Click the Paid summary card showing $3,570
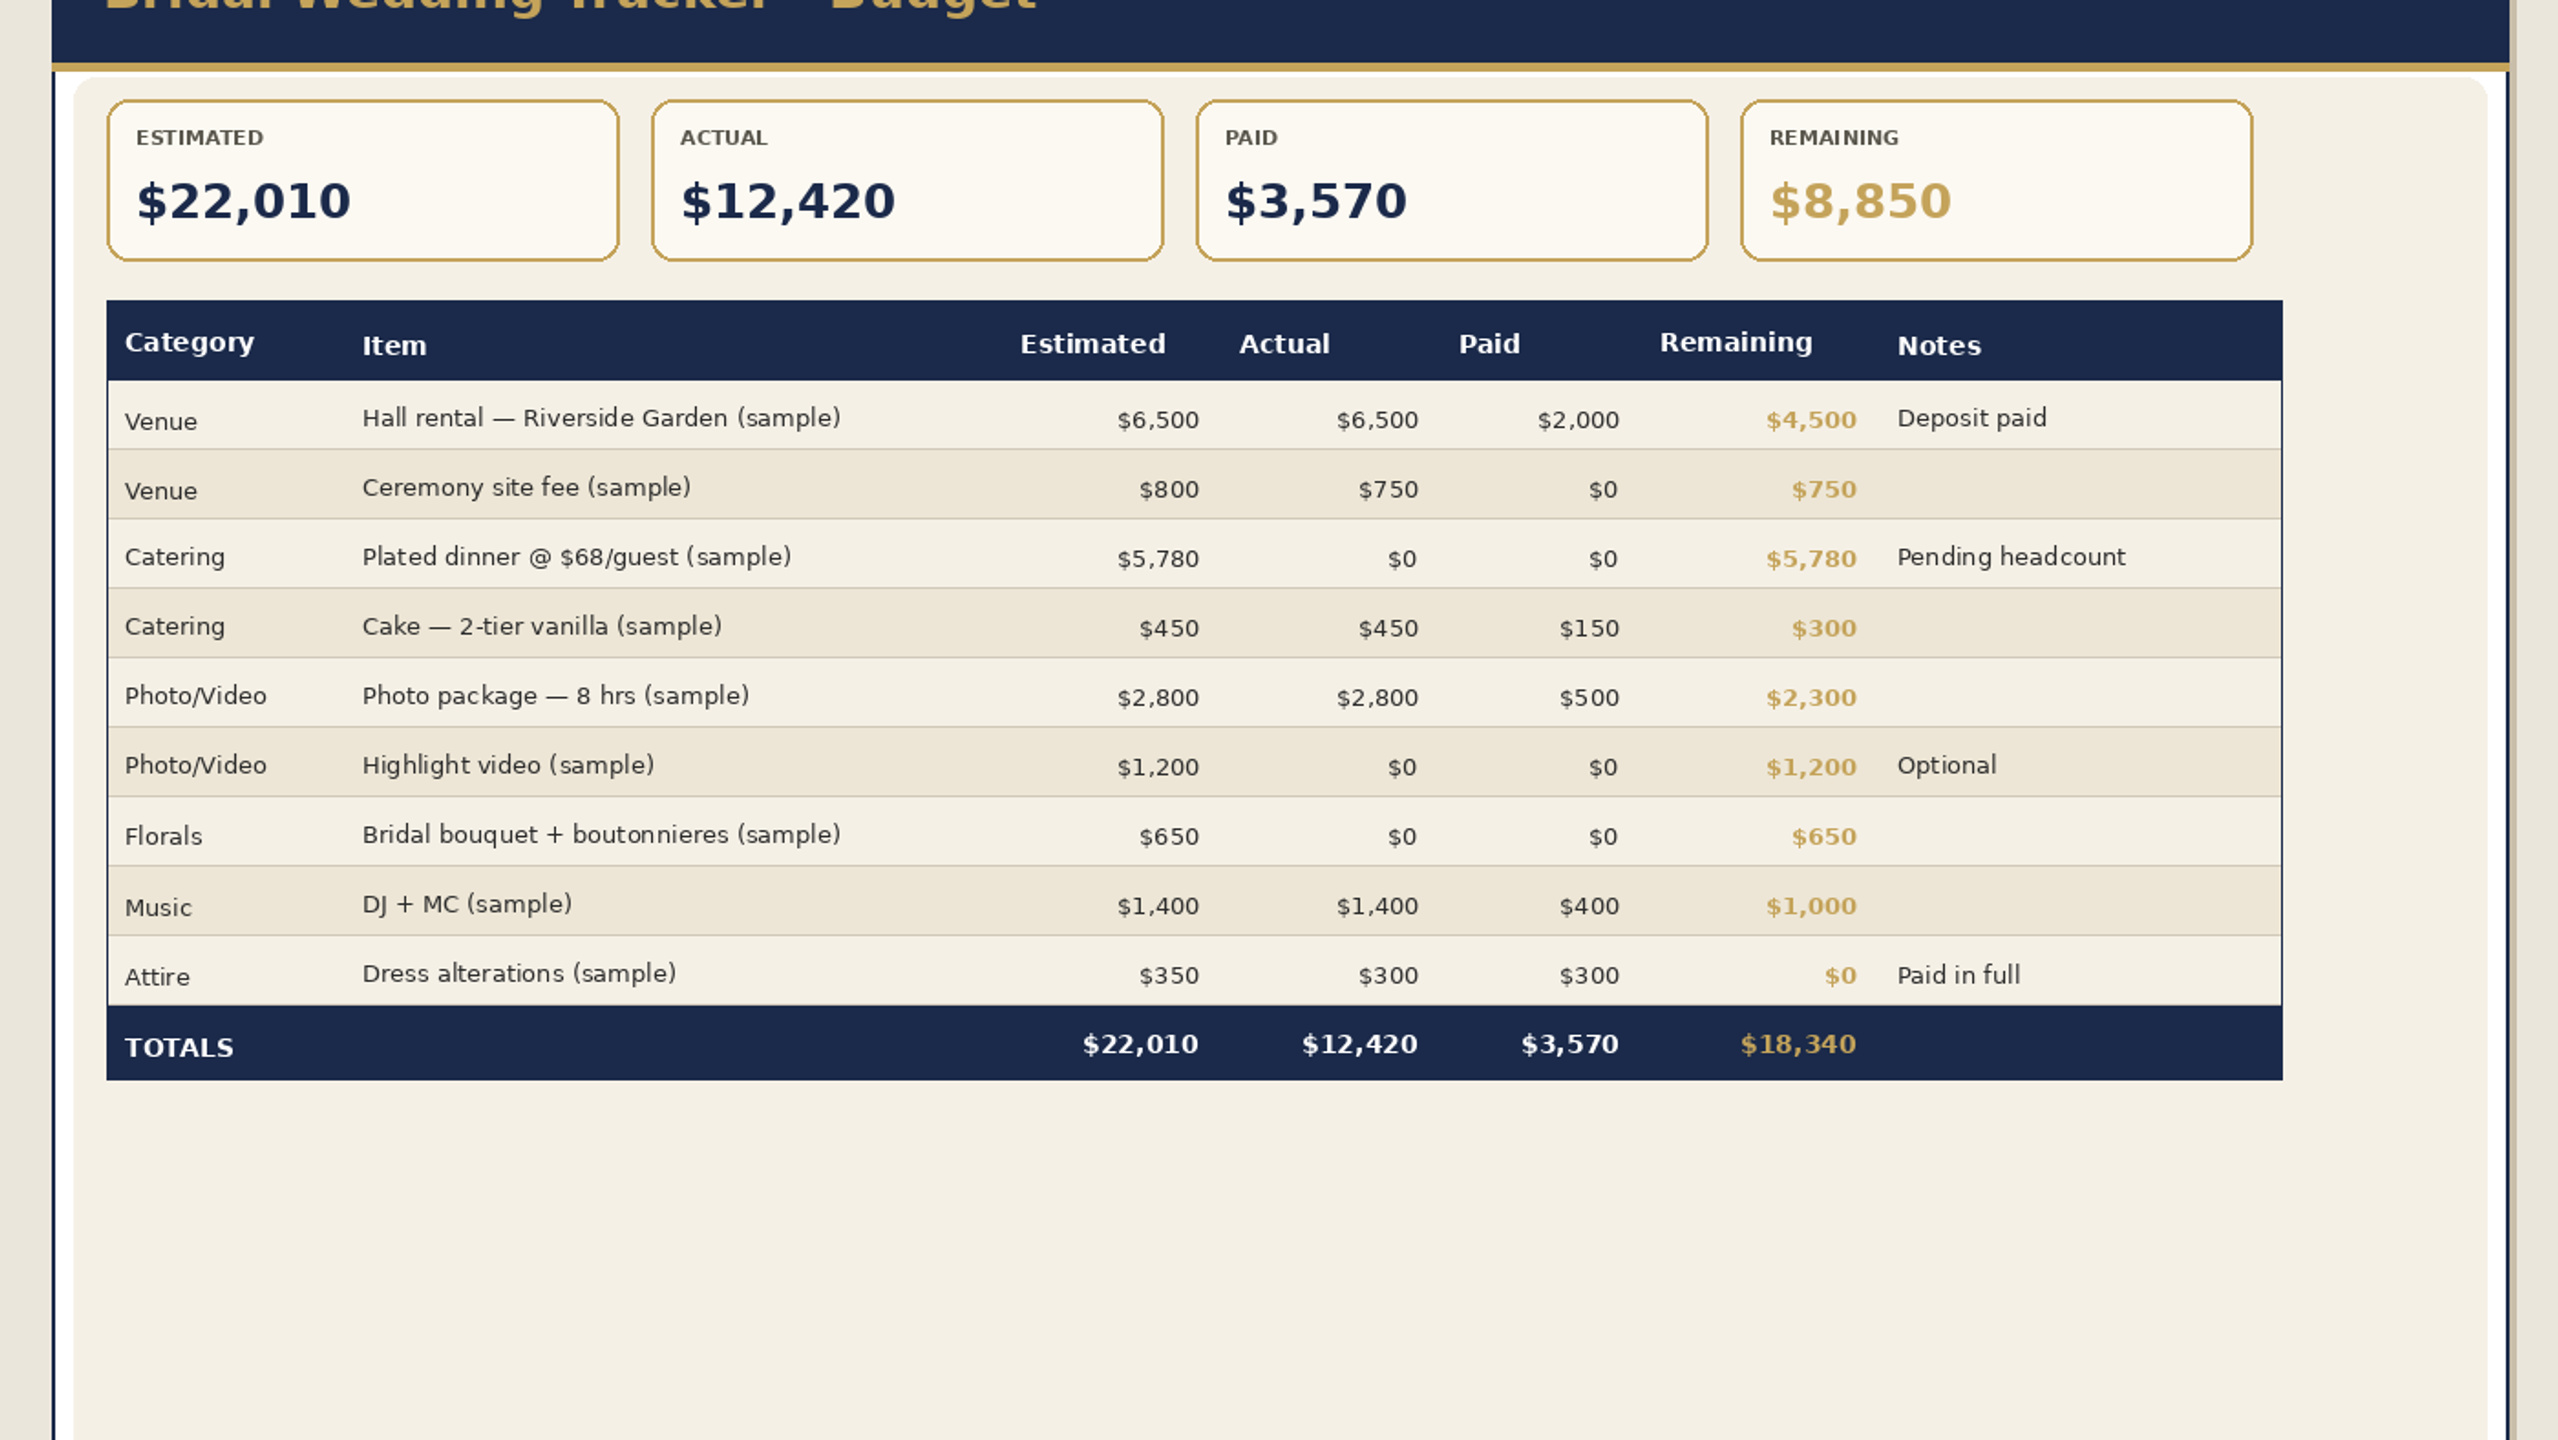Image resolution: width=2558 pixels, height=1440 pixels. 1452,180
